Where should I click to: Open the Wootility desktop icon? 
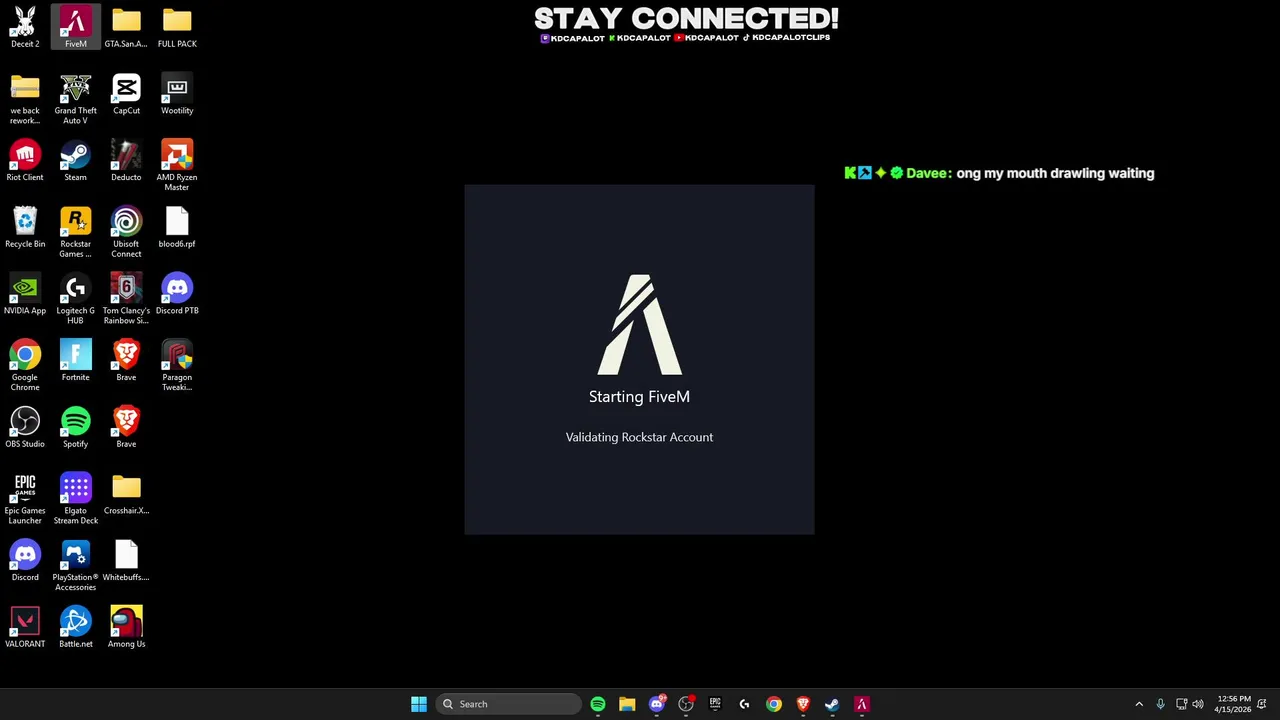tap(177, 94)
